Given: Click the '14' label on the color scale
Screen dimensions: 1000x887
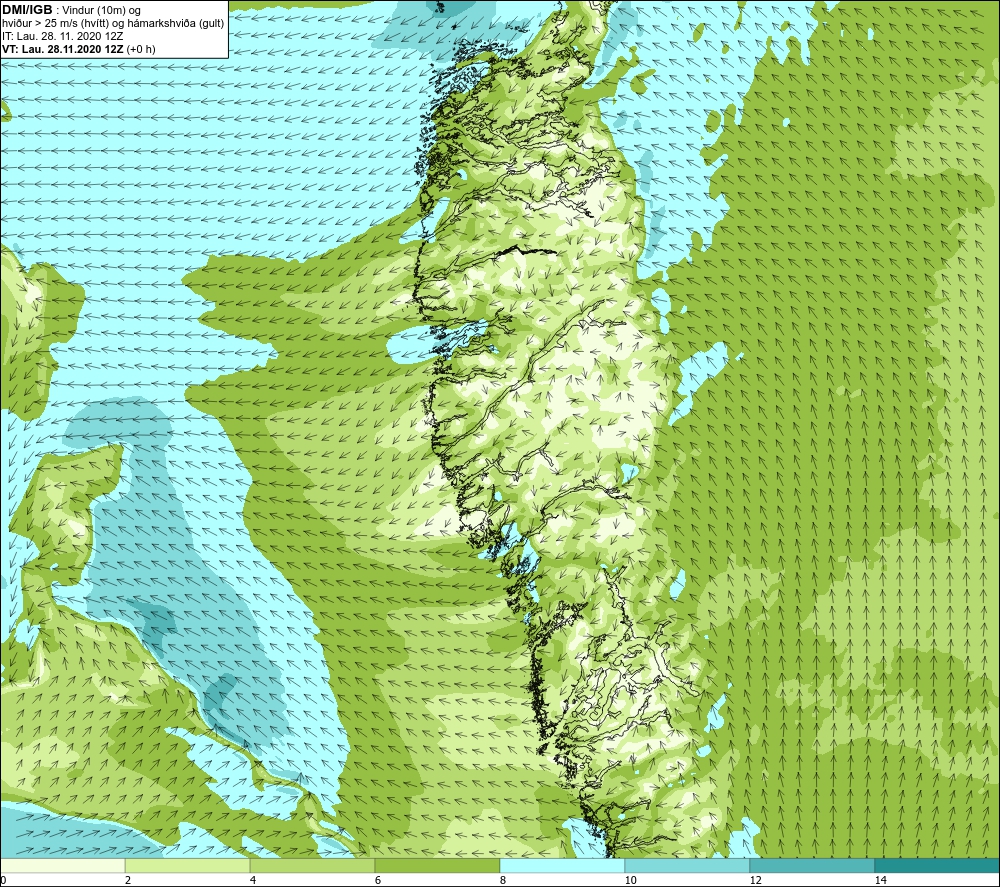Looking at the screenshot, I should click(880, 881).
